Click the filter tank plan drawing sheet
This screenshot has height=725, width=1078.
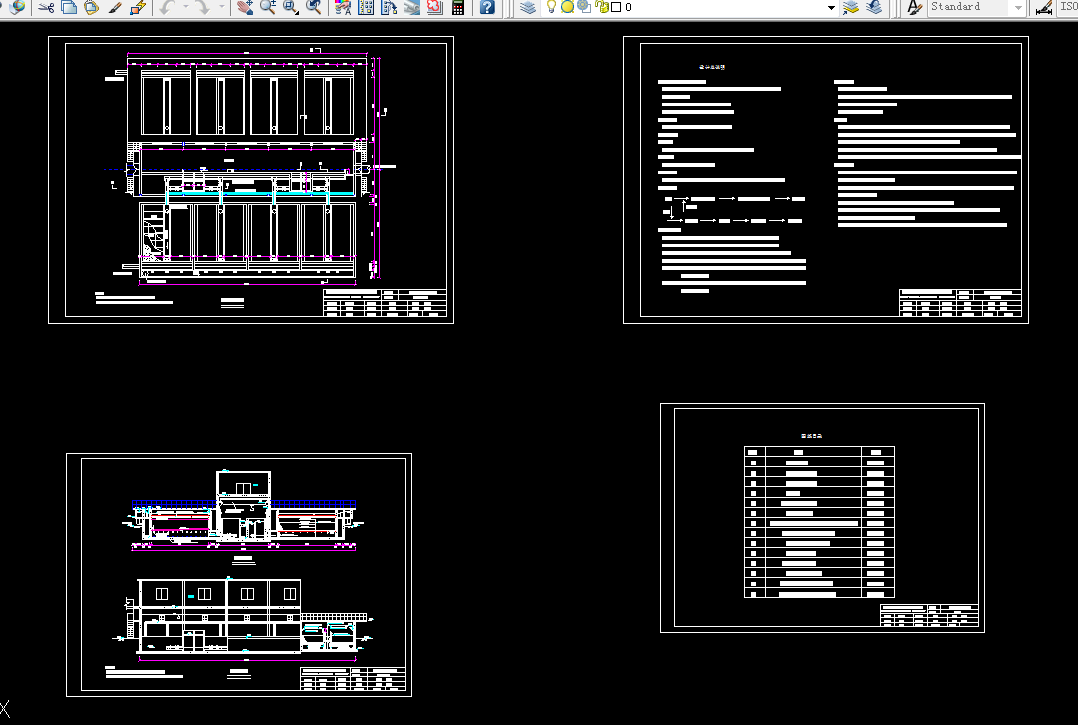tap(251, 180)
